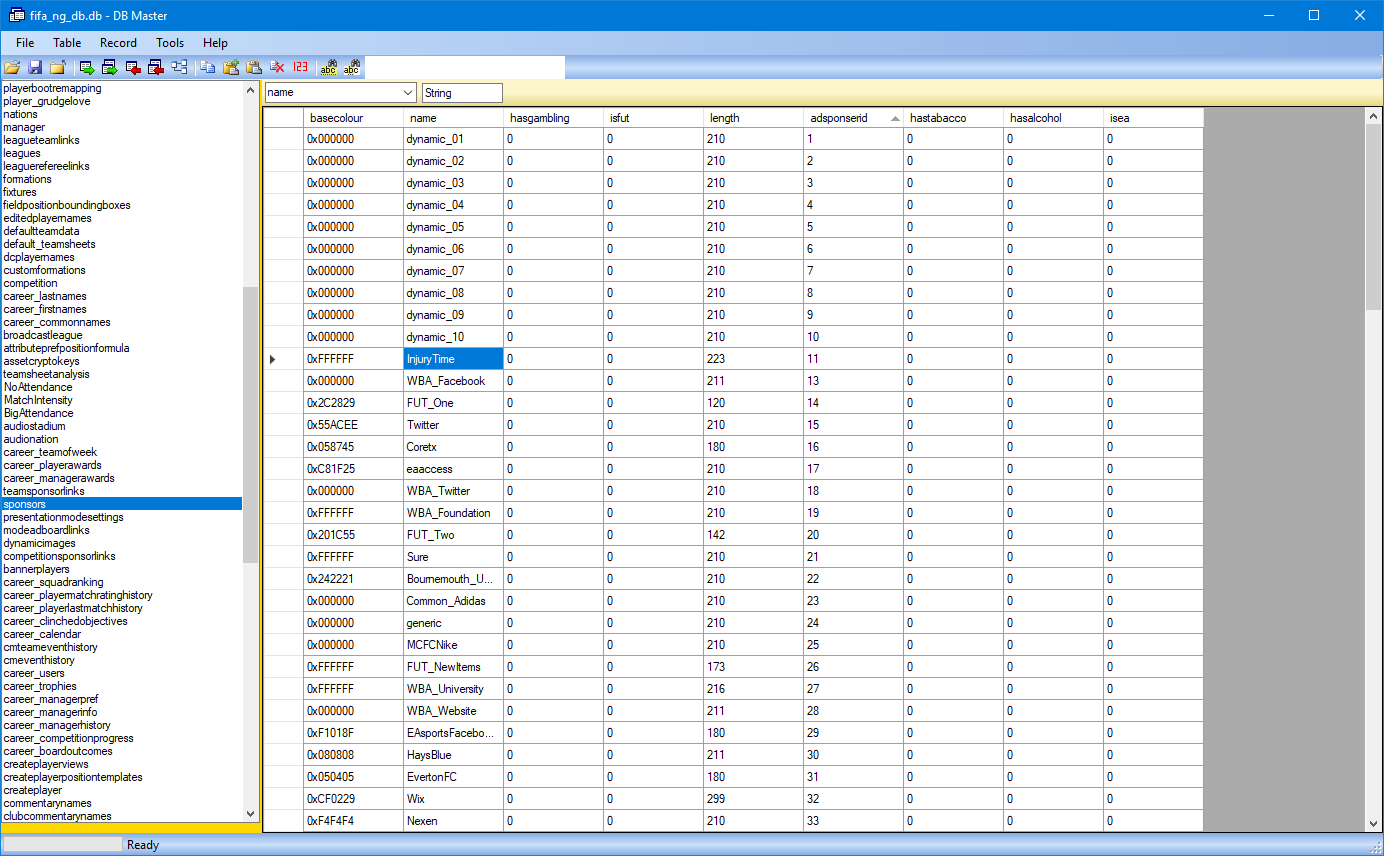
Task: Open the File menu
Action: pyautogui.click(x=25, y=43)
